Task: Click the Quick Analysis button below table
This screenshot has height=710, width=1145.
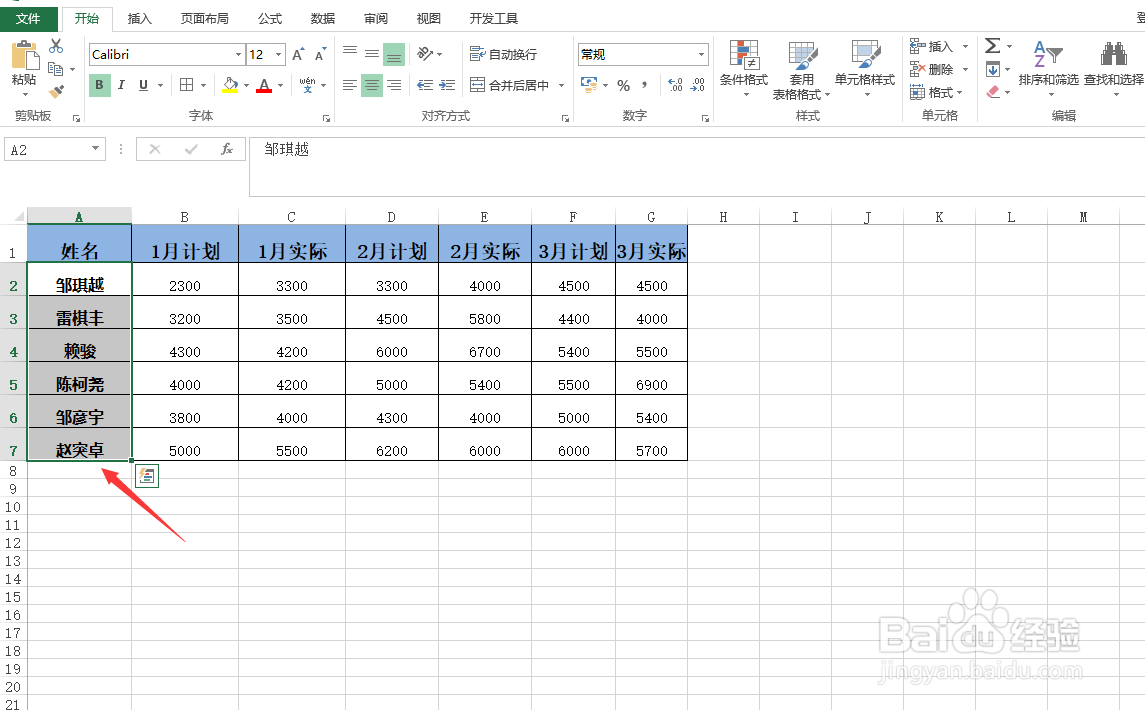Action: [147, 476]
